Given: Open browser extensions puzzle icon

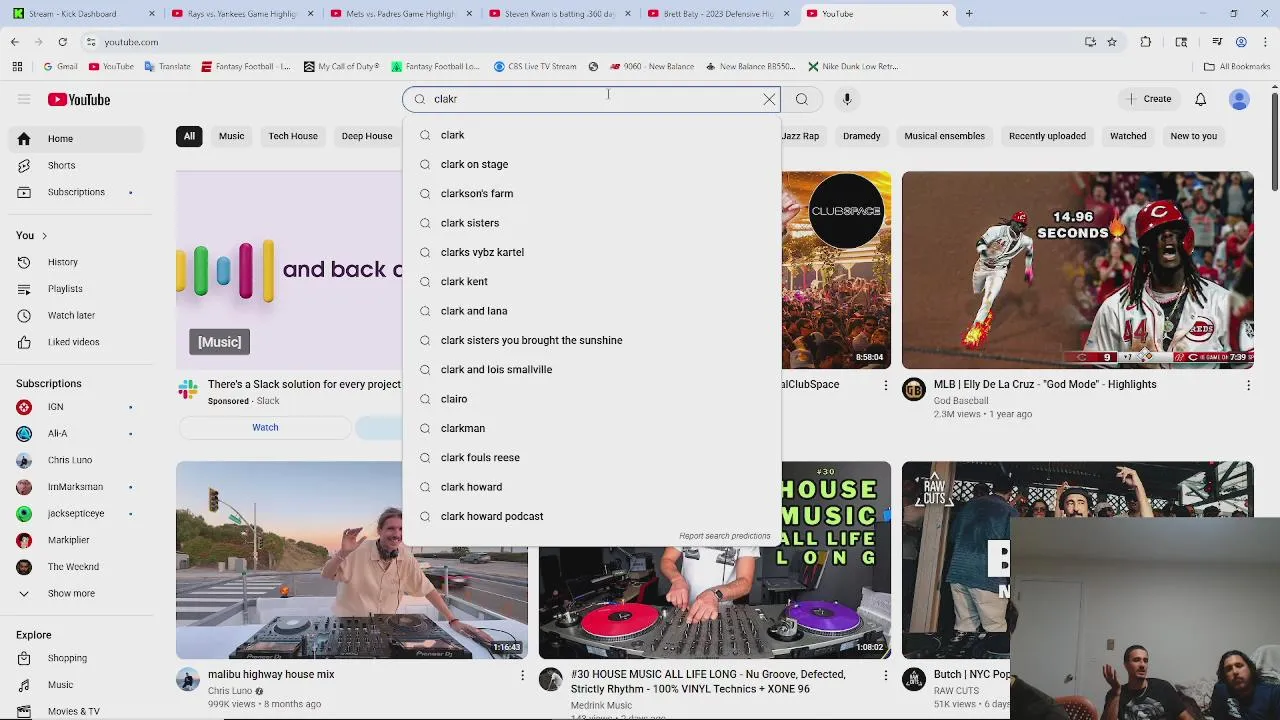Looking at the screenshot, I should pyautogui.click(x=1146, y=42).
